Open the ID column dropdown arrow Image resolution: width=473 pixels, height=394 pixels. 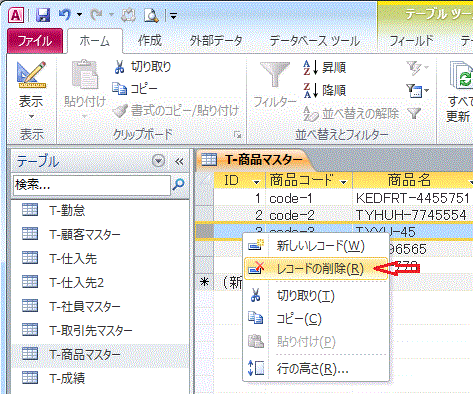(x=256, y=182)
